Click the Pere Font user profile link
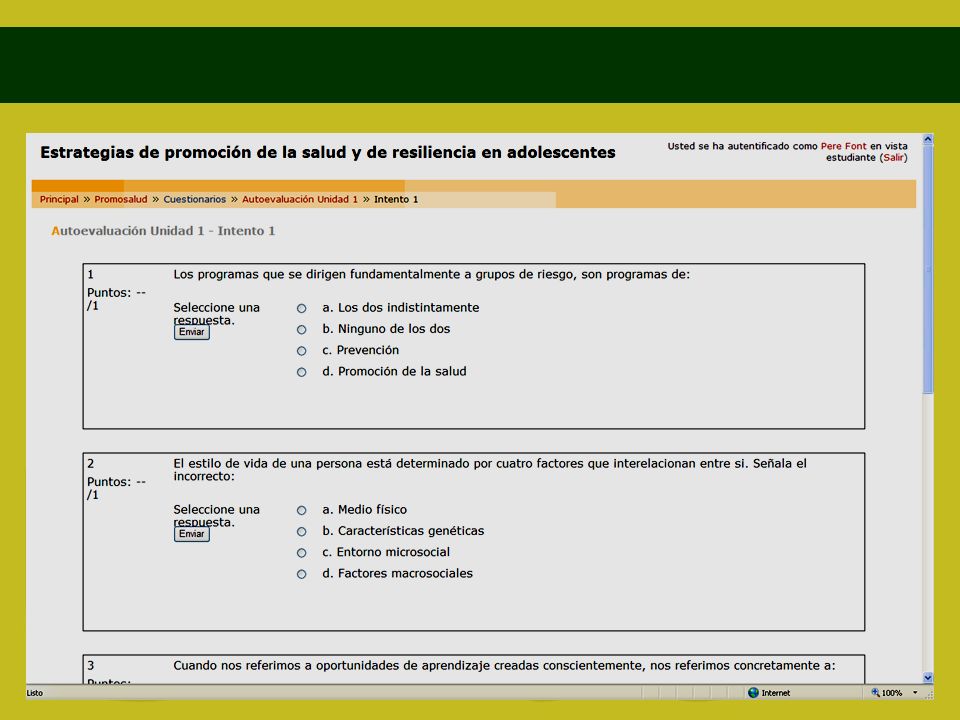Viewport: 960px width, 720px height. [x=843, y=146]
